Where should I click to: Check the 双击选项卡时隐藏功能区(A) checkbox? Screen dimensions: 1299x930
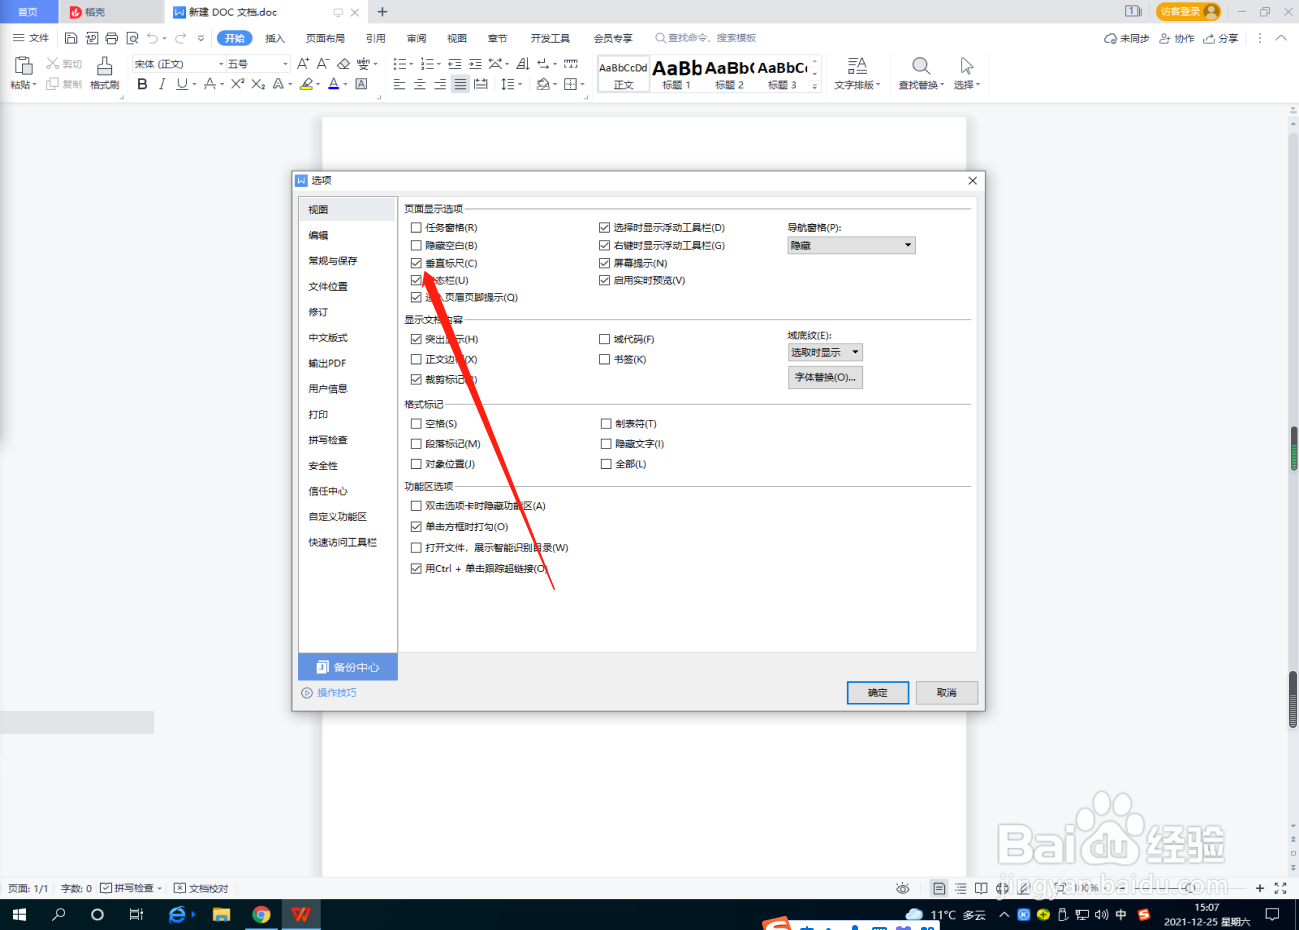(x=416, y=506)
